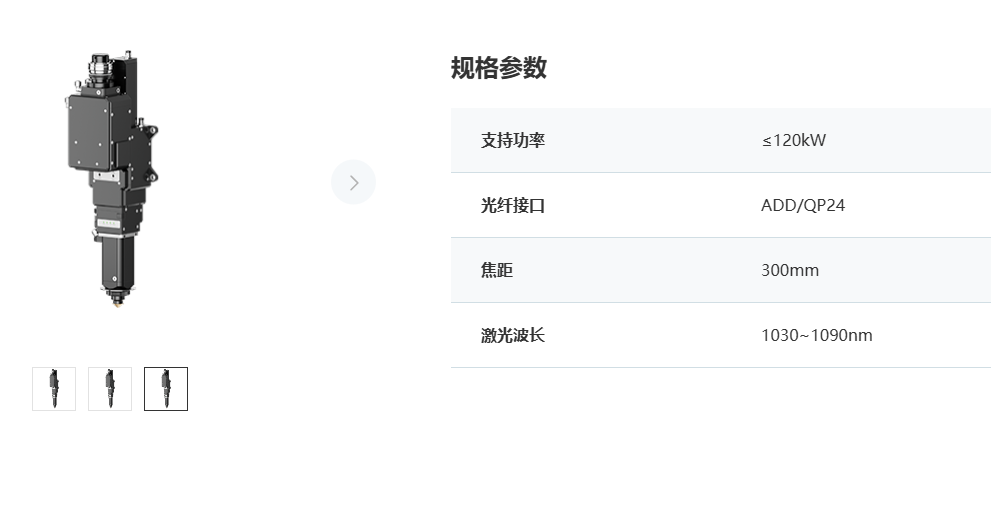Image resolution: width=991 pixels, height=528 pixels.
Task: Click the ADD/QP24 interface value
Action: [803, 205]
